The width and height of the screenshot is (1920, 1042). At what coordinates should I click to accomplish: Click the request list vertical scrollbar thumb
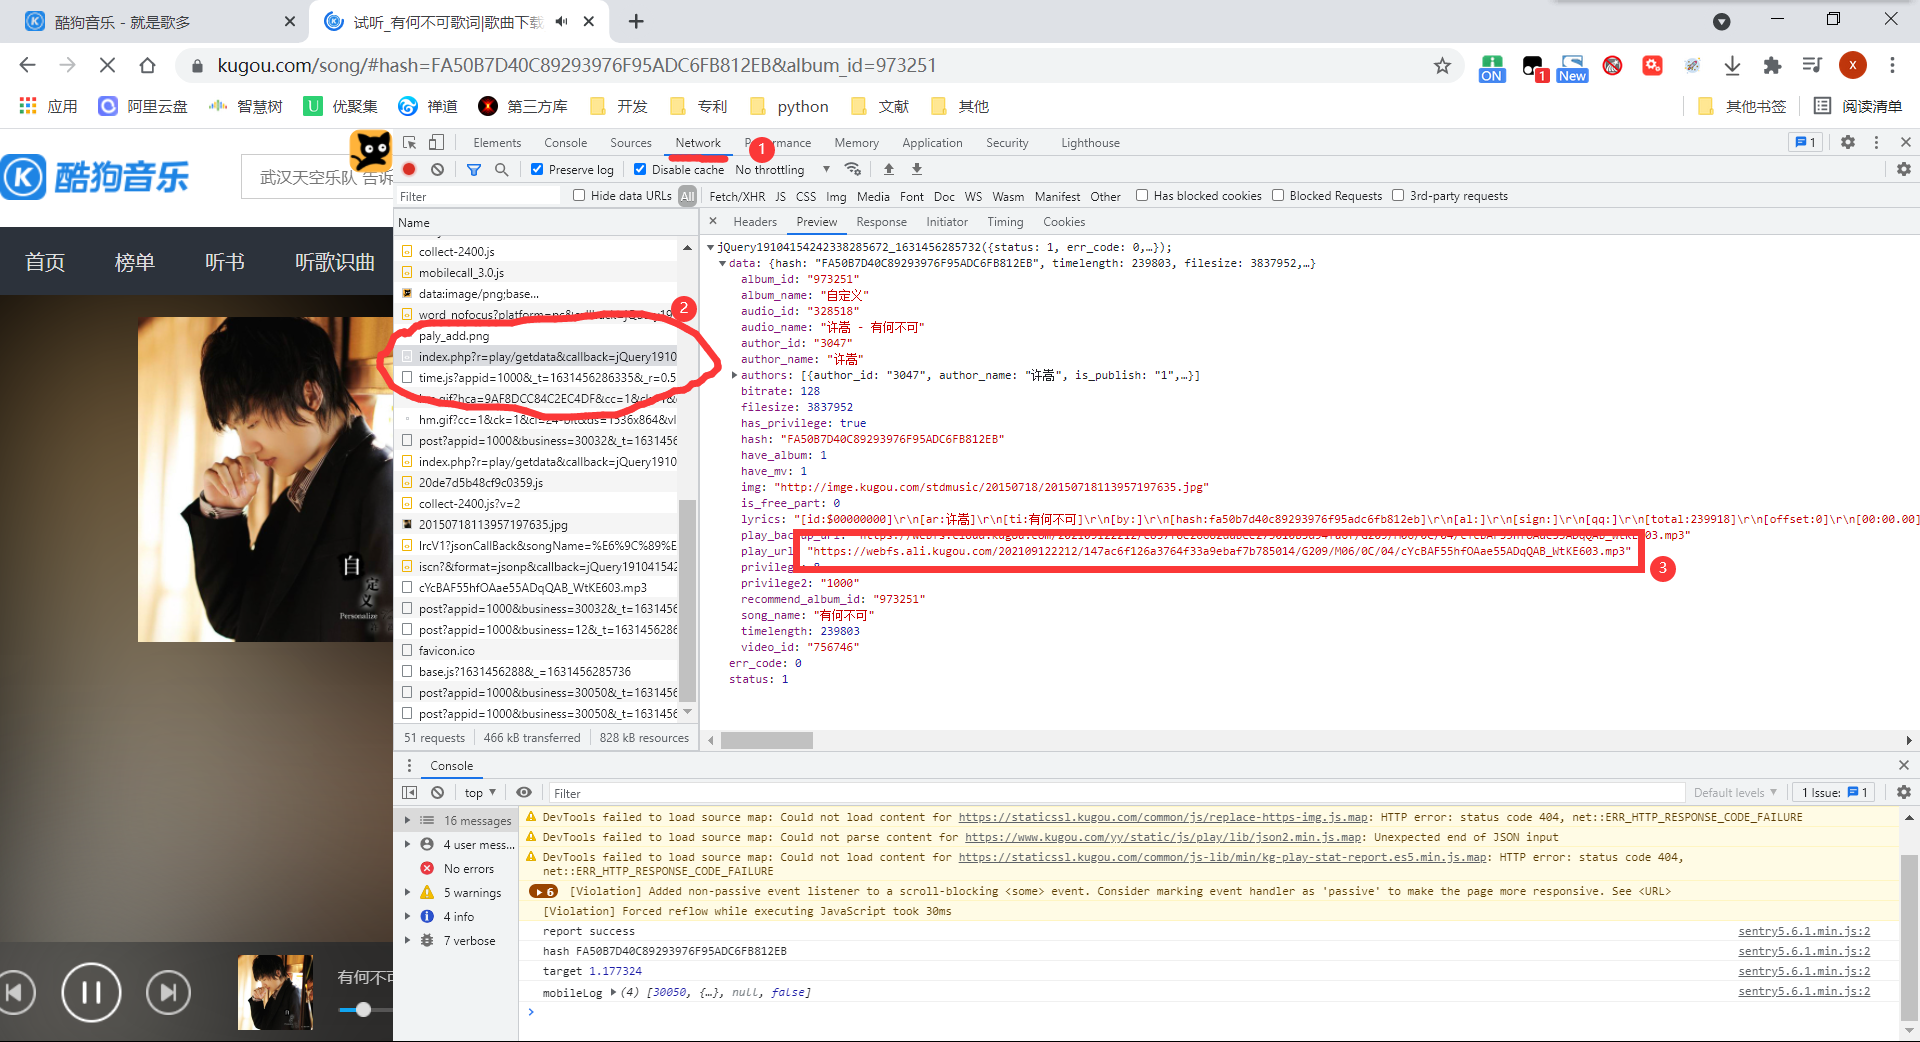(687, 600)
